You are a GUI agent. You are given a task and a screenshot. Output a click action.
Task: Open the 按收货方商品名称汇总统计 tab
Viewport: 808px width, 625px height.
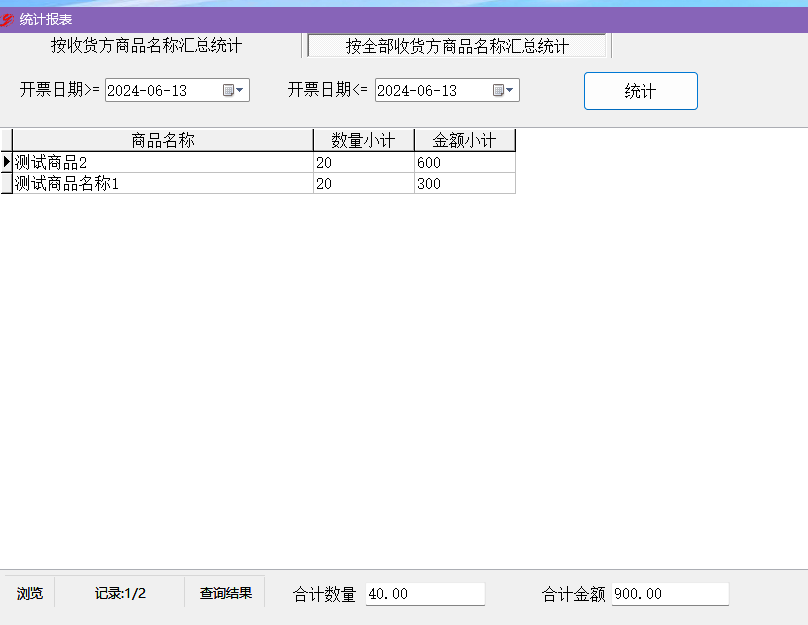click(146, 46)
